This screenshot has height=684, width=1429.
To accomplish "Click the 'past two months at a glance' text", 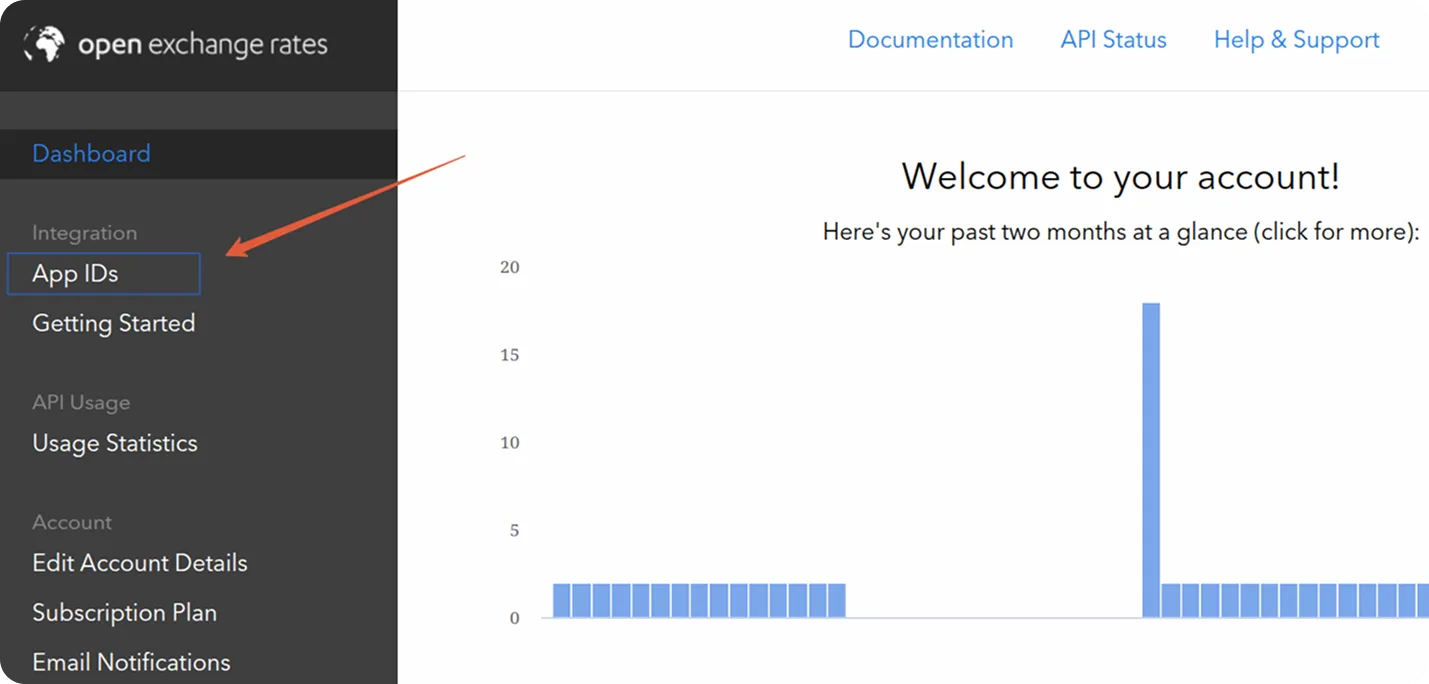I will point(1120,232).
